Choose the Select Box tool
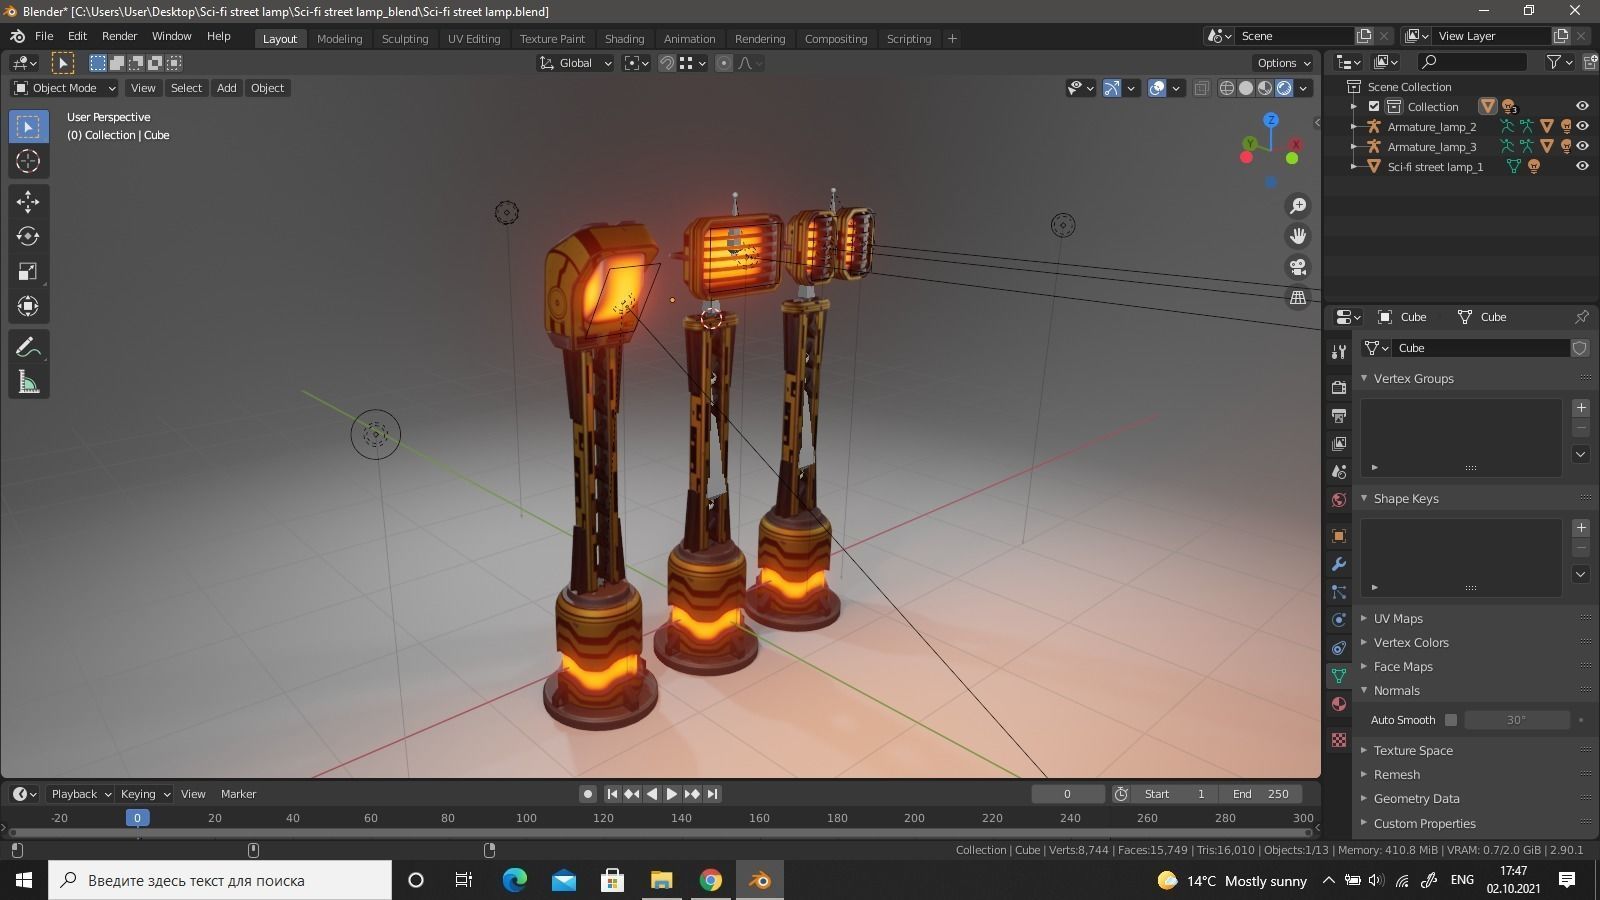Screen dimensions: 1600x900 28,126
